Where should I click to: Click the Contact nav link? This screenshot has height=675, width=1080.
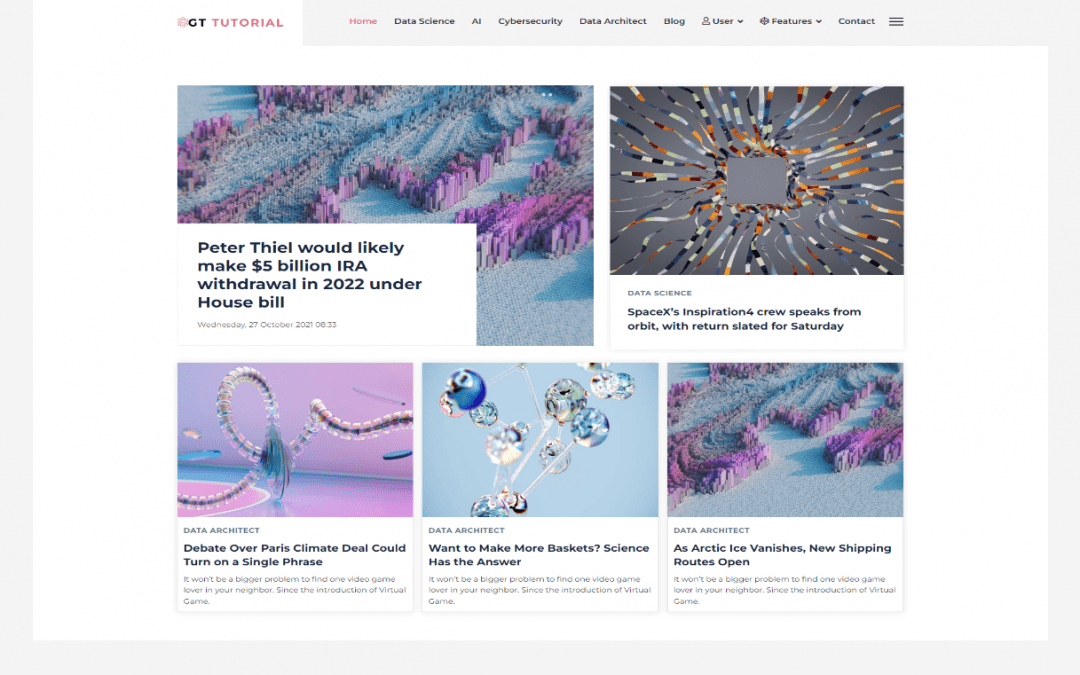pos(856,21)
